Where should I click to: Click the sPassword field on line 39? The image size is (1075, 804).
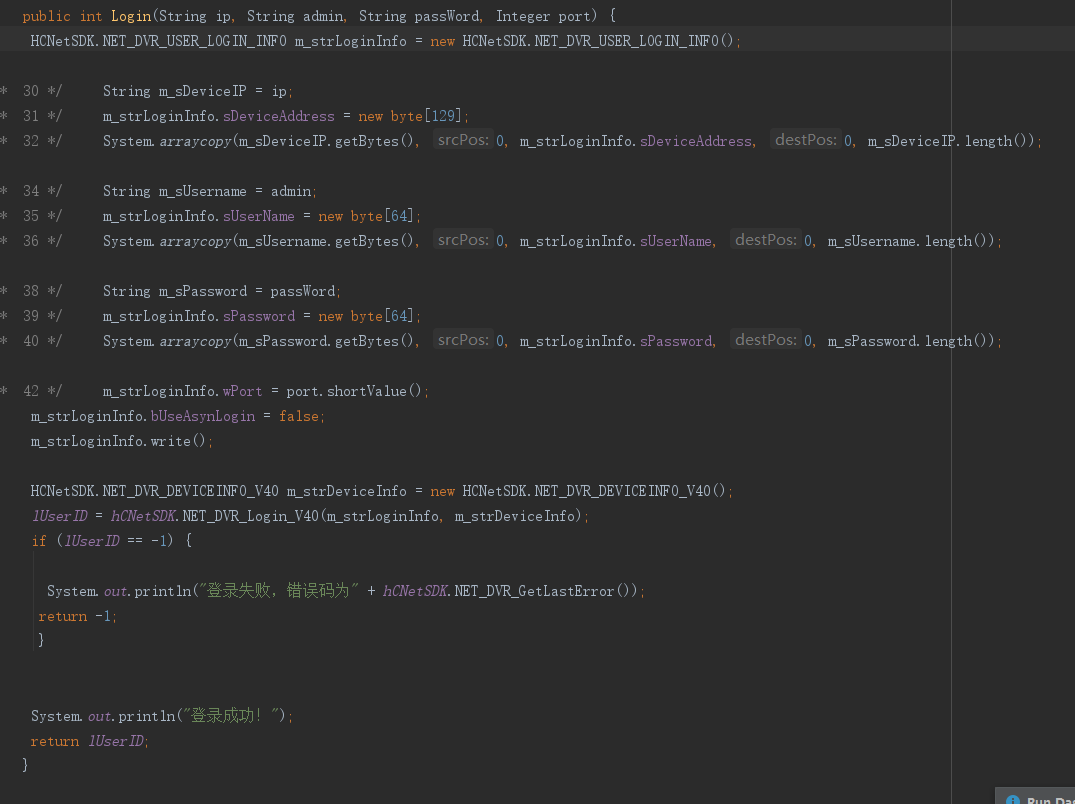[x=258, y=316]
